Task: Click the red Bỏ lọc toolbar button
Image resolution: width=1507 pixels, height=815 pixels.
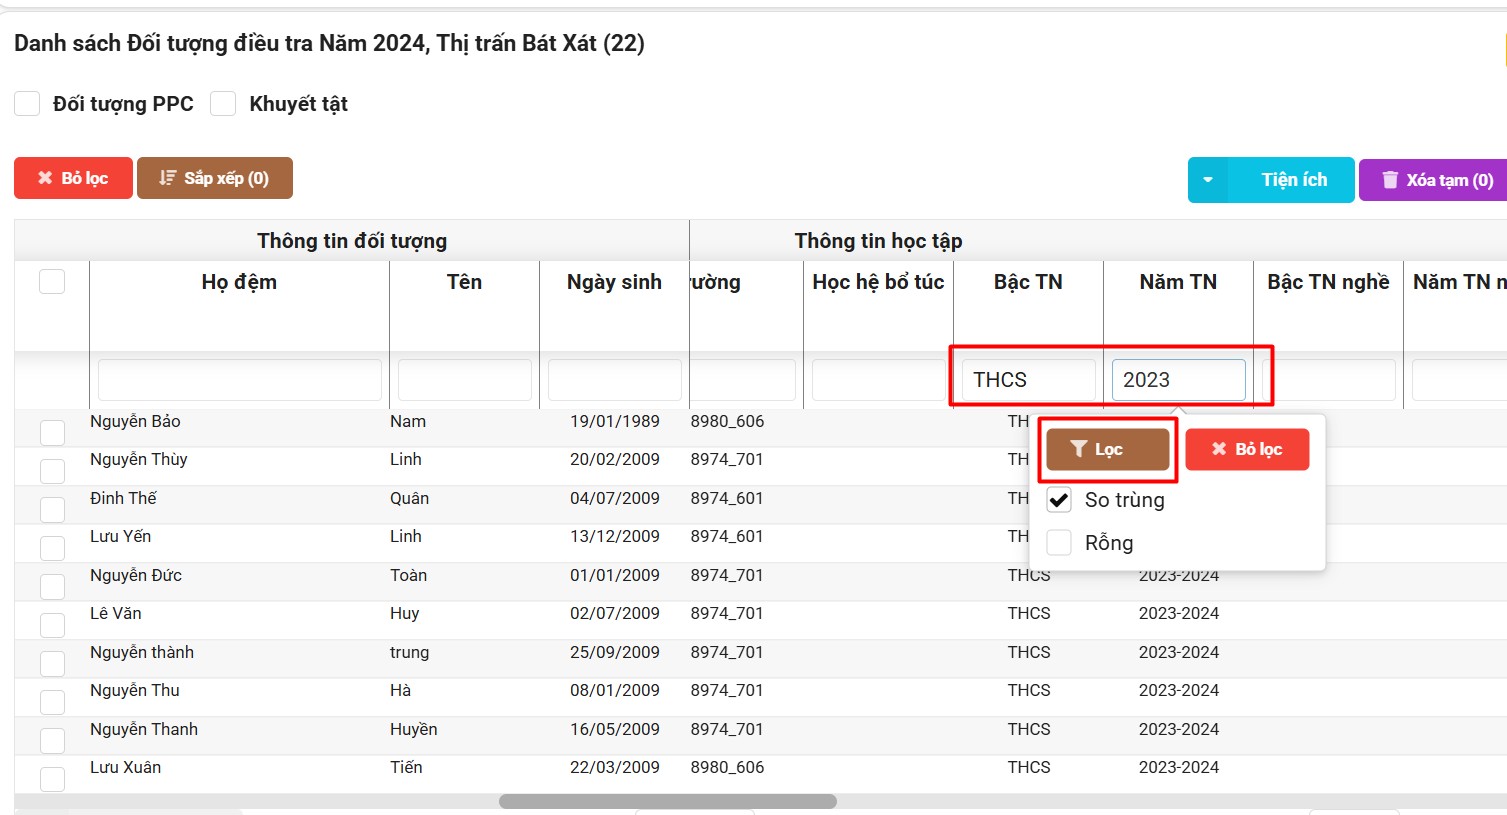Action: [x=73, y=178]
